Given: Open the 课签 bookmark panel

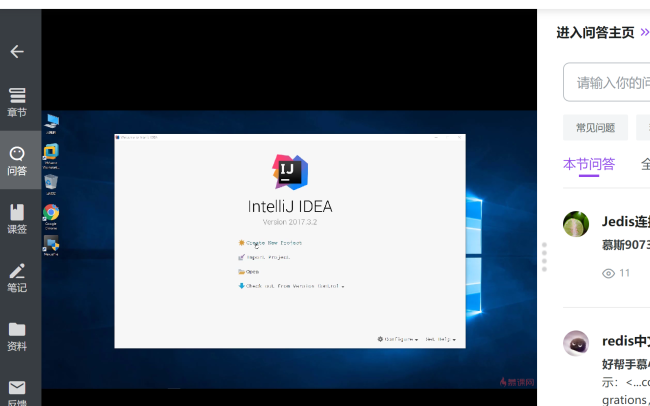Looking at the screenshot, I should pyautogui.click(x=17, y=219).
